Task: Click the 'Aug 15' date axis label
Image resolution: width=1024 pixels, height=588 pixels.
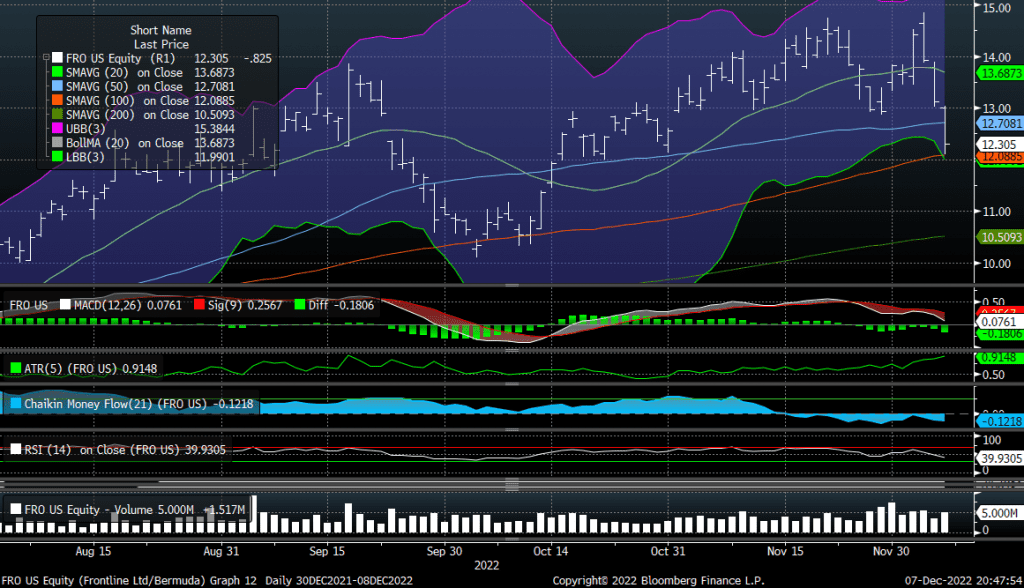Action: (x=93, y=551)
